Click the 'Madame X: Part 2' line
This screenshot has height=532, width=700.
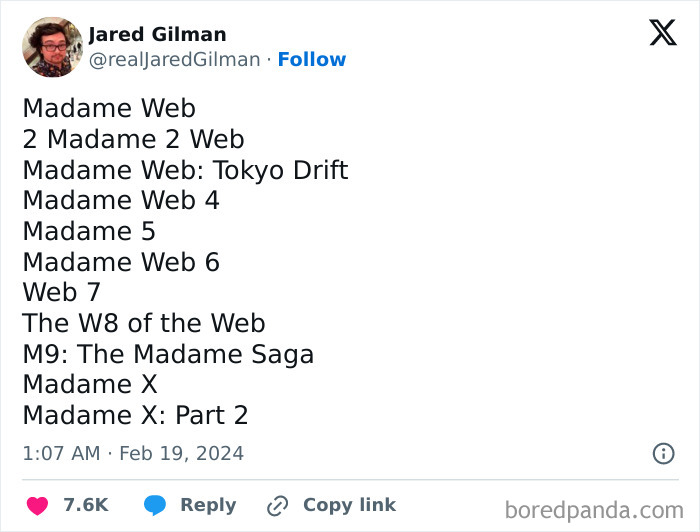click(135, 415)
